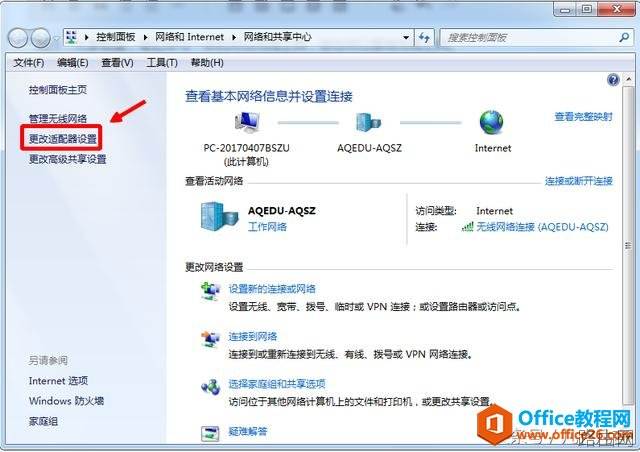Screen dimensions: 640x452
Task: Click 疑难解答 link
Action: (x=248, y=431)
